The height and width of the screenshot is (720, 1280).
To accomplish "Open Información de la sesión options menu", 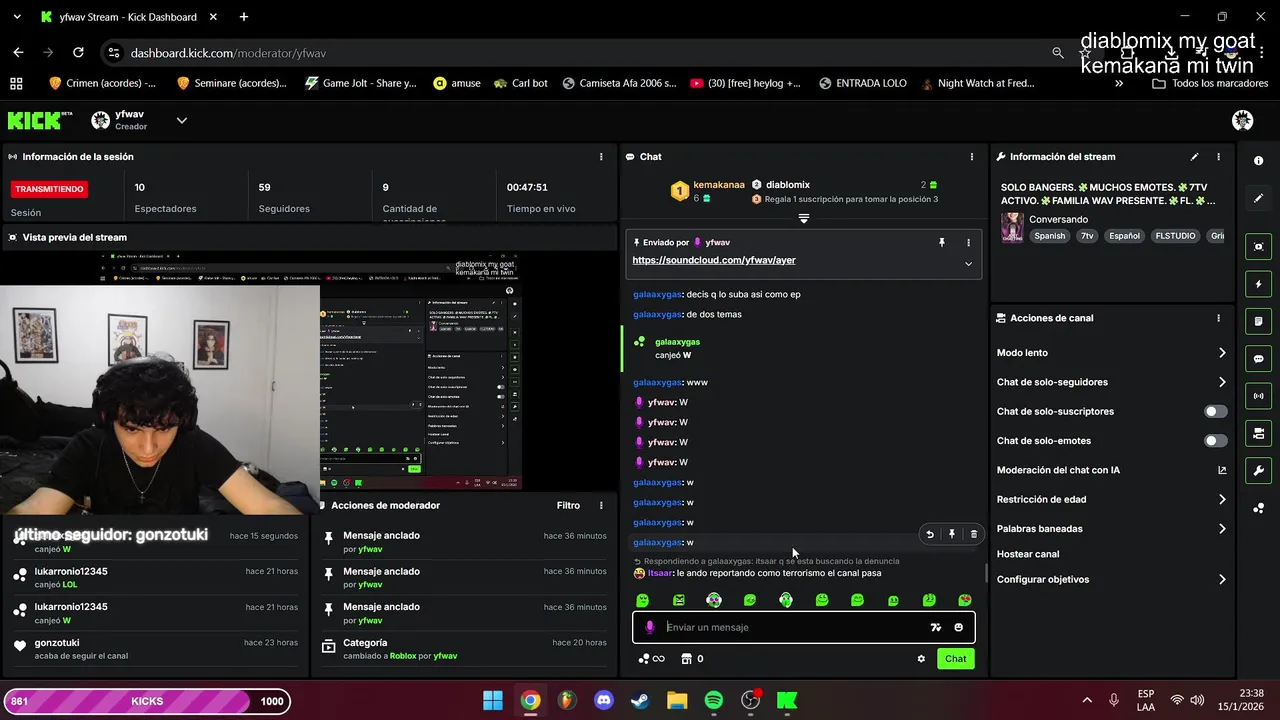I will coord(601,157).
